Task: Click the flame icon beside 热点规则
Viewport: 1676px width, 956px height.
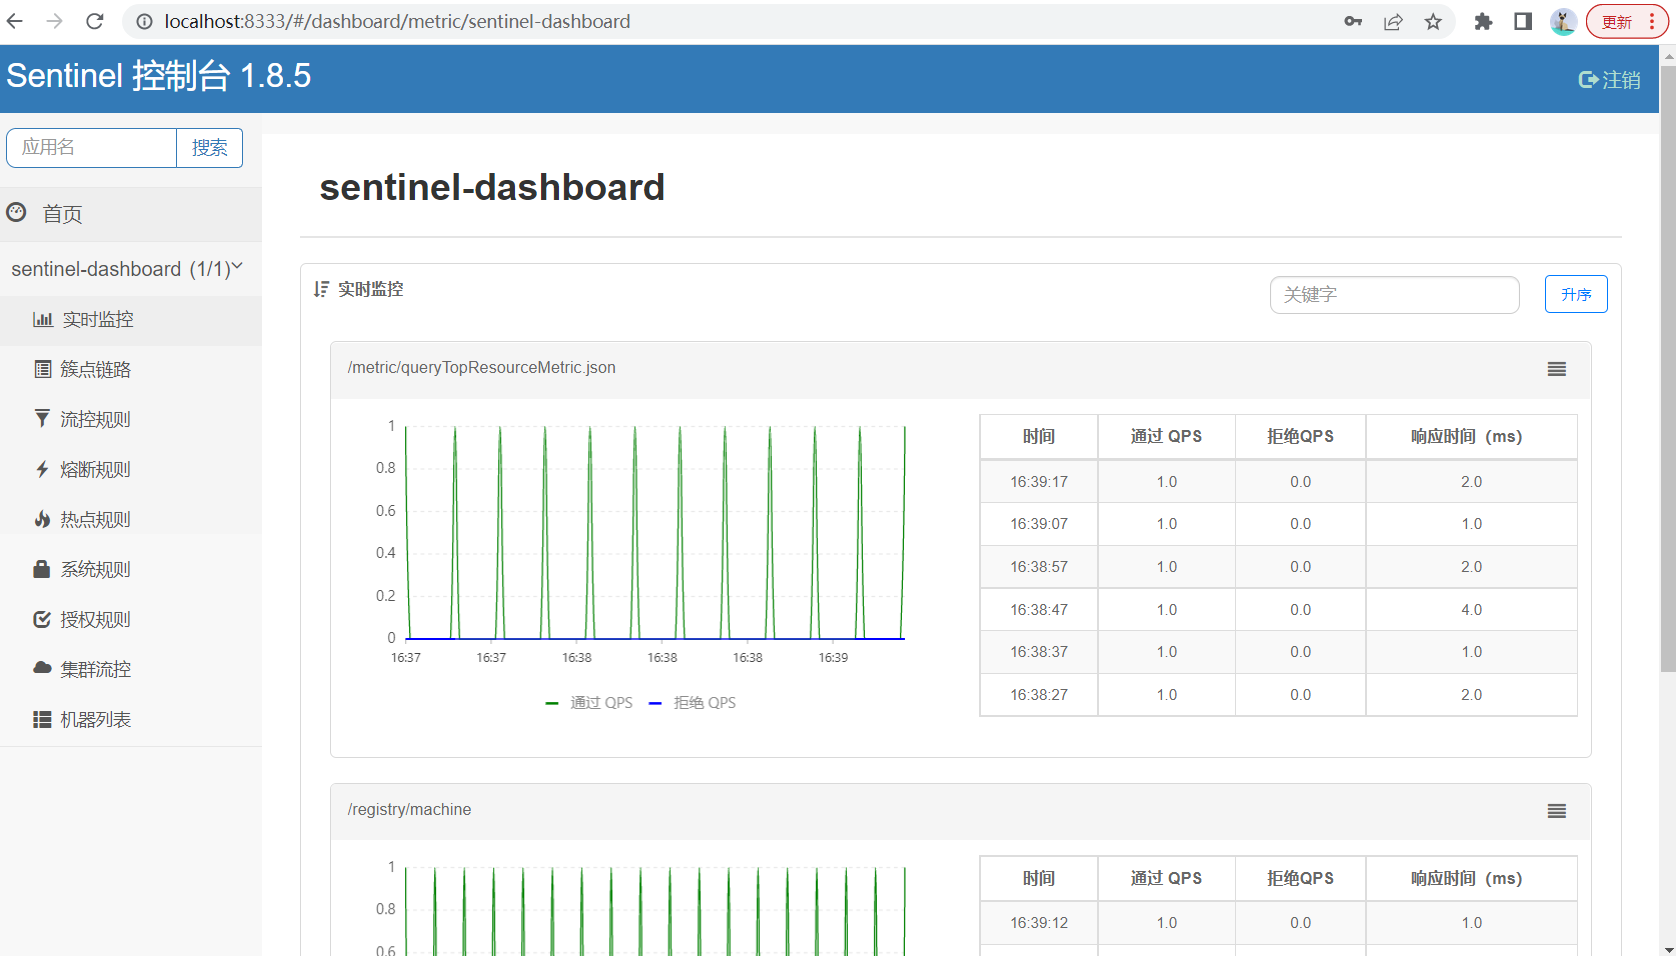Action: point(42,518)
